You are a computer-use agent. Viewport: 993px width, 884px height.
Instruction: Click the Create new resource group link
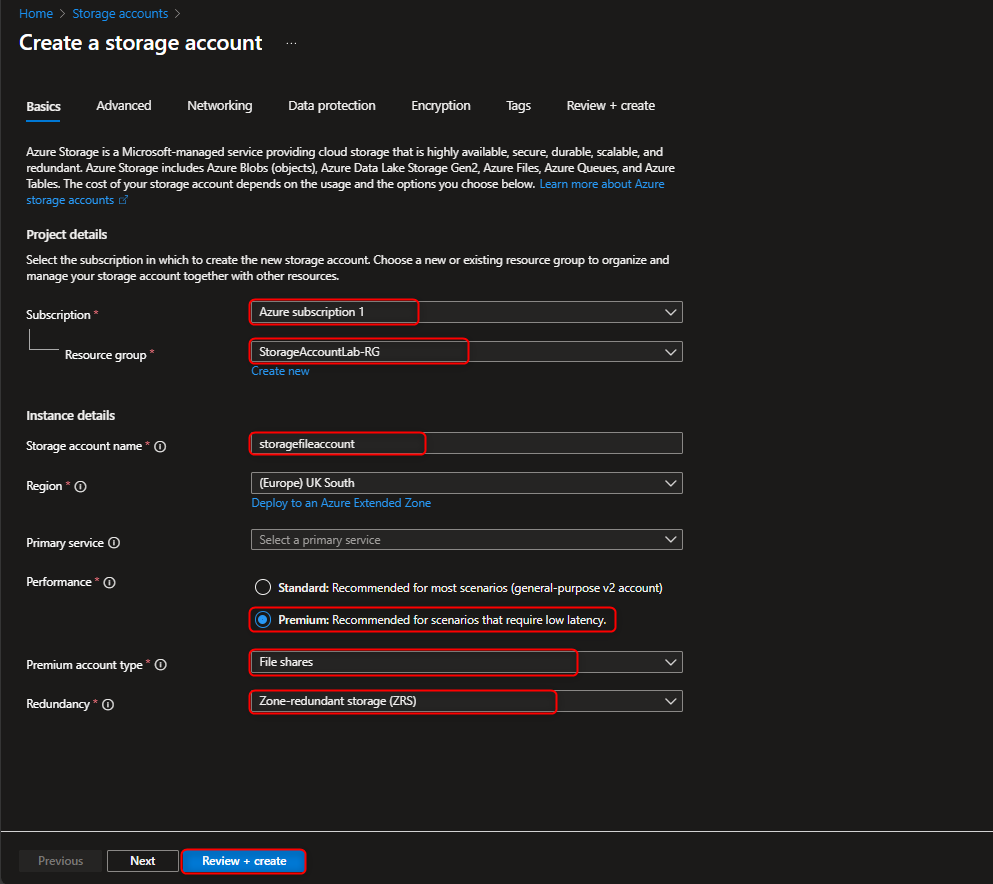280,370
